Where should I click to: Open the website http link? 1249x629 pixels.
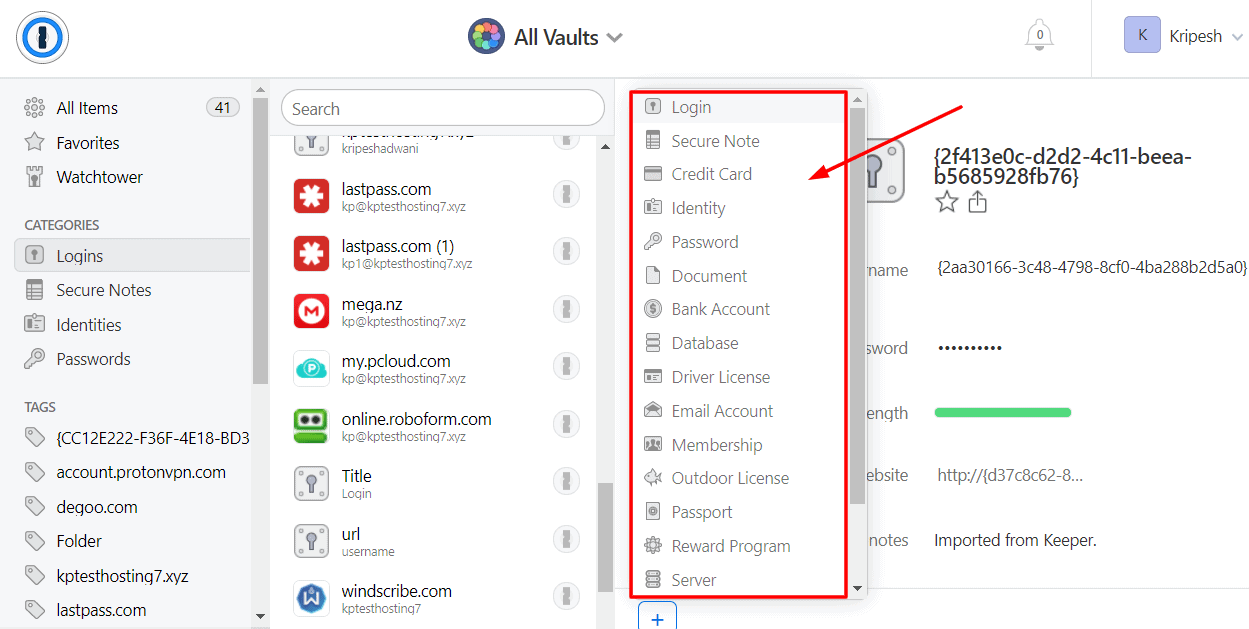tap(1010, 475)
